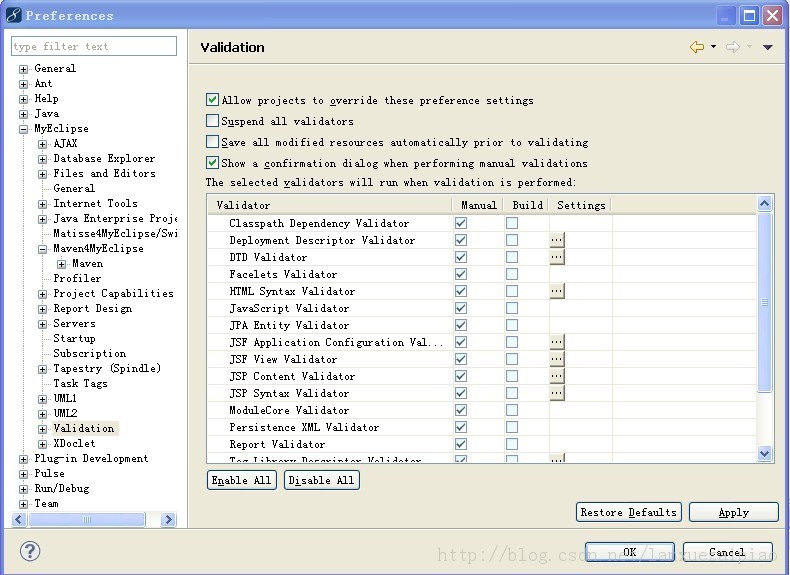Click the Apply button
Screen dimensions: 790x575
tap(734, 512)
